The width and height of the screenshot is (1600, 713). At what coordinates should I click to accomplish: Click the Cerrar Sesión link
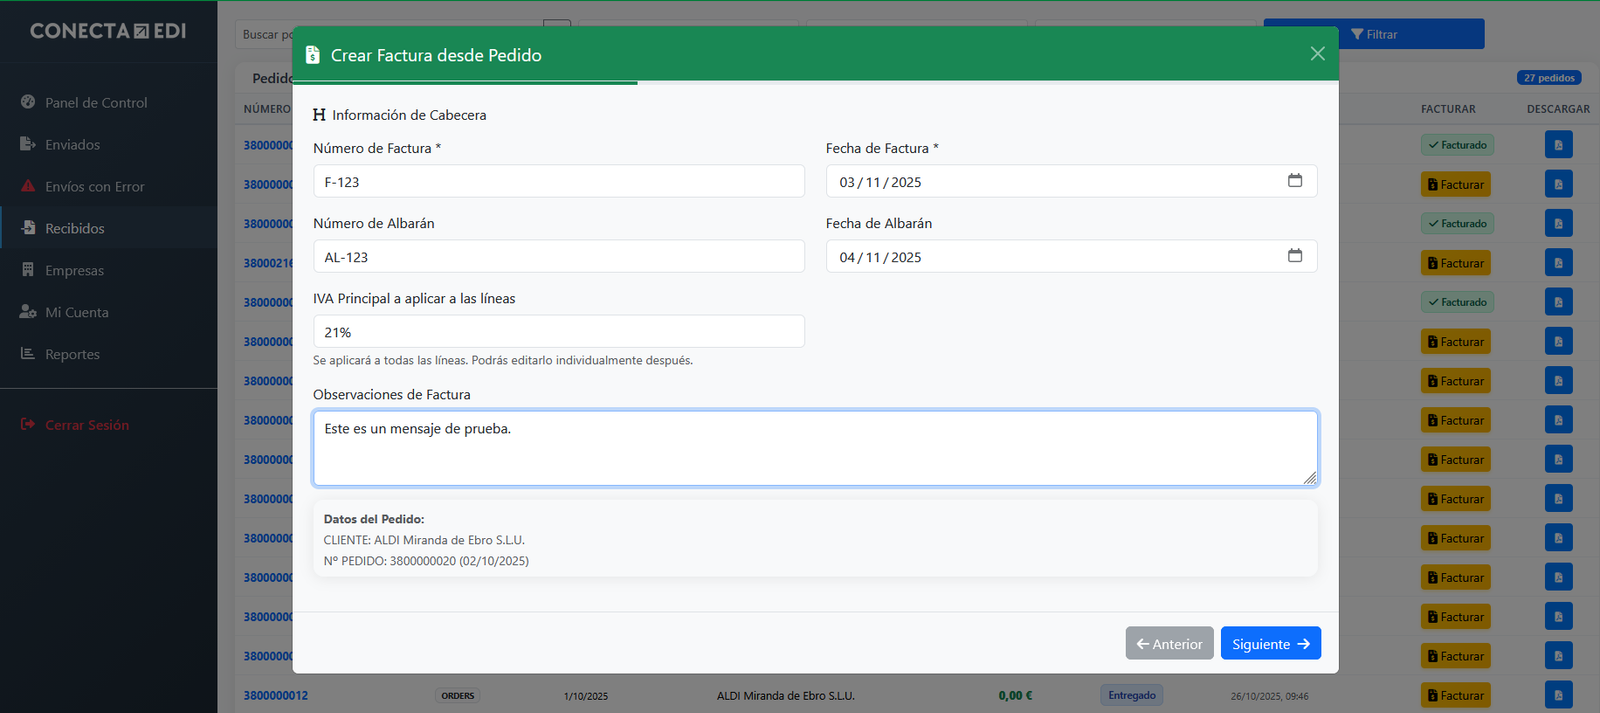[86, 425]
